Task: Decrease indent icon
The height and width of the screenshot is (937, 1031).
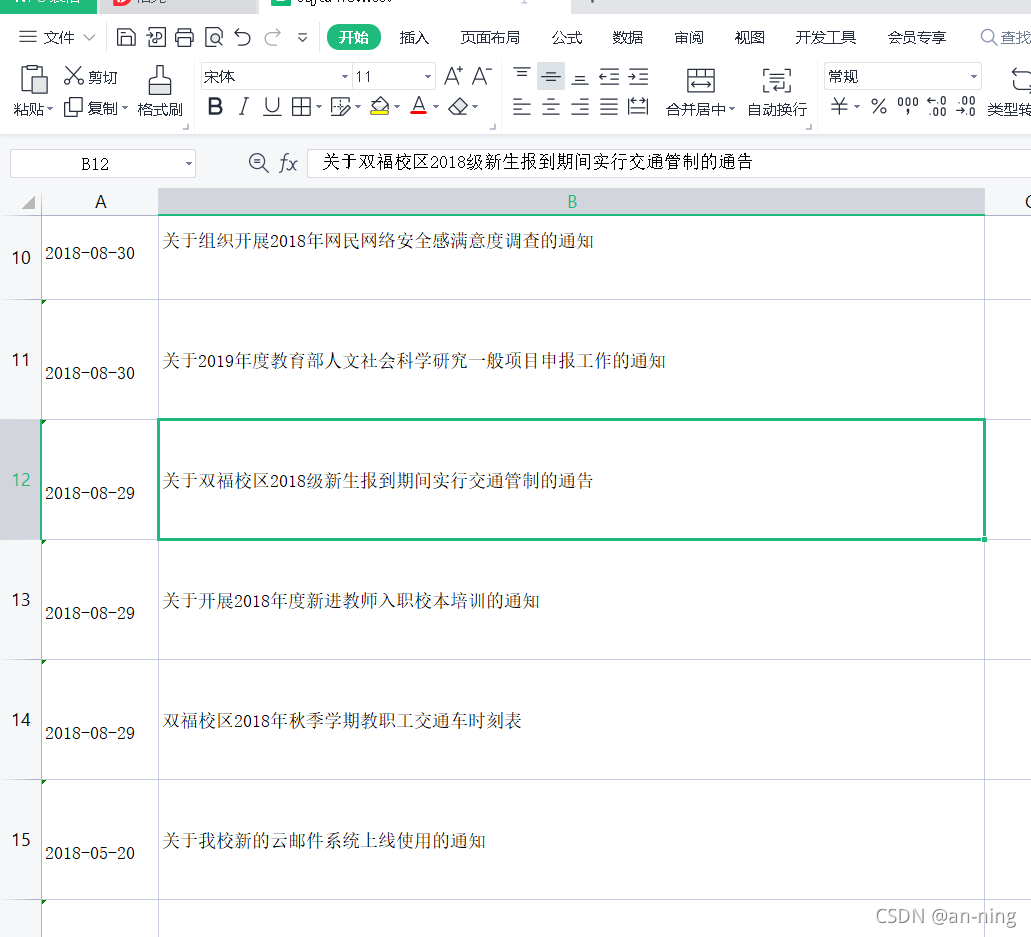Action: pos(609,77)
